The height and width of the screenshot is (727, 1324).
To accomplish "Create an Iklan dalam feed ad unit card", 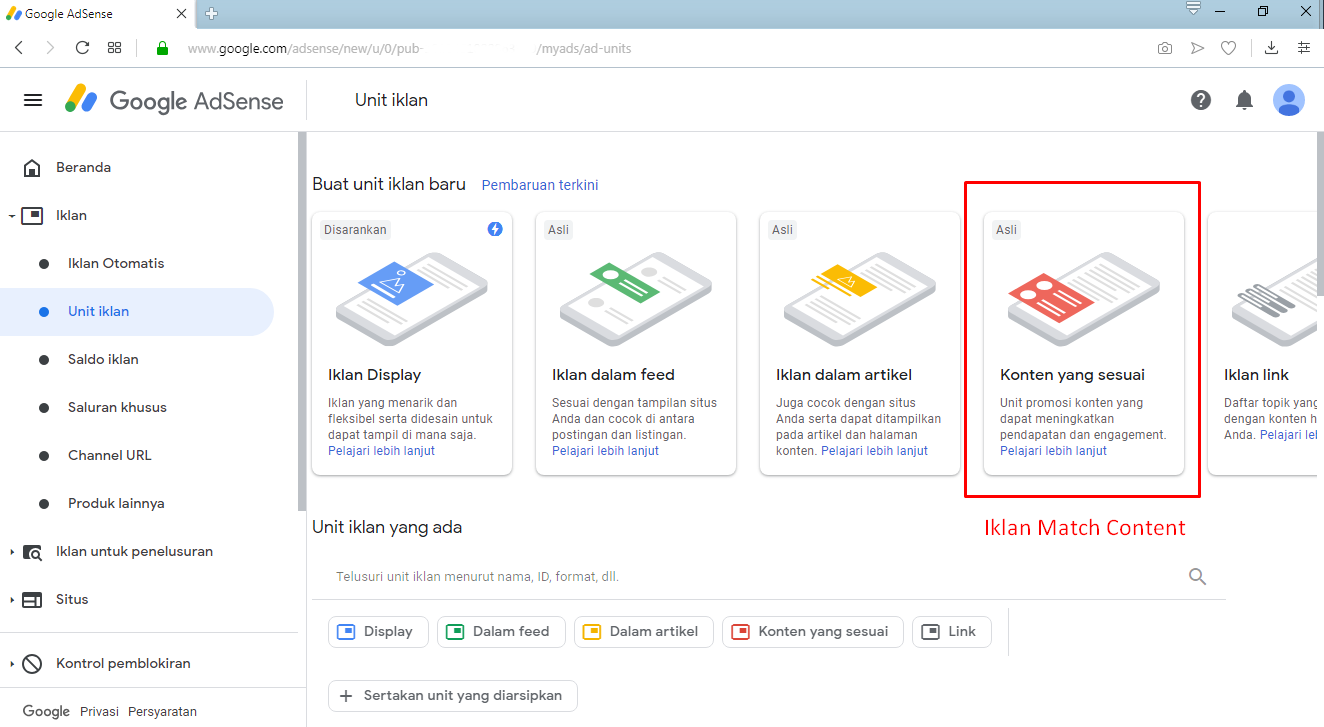I will point(636,343).
